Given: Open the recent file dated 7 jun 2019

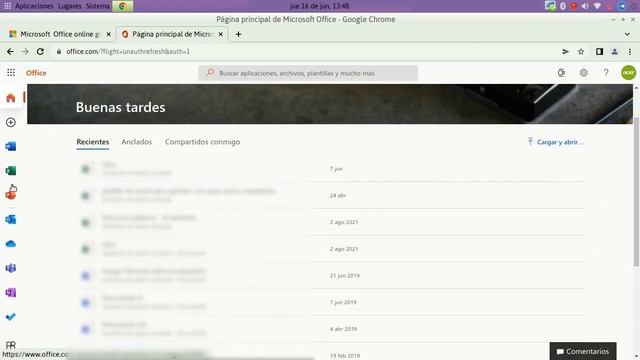Looking at the screenshot, I should 330,302.
